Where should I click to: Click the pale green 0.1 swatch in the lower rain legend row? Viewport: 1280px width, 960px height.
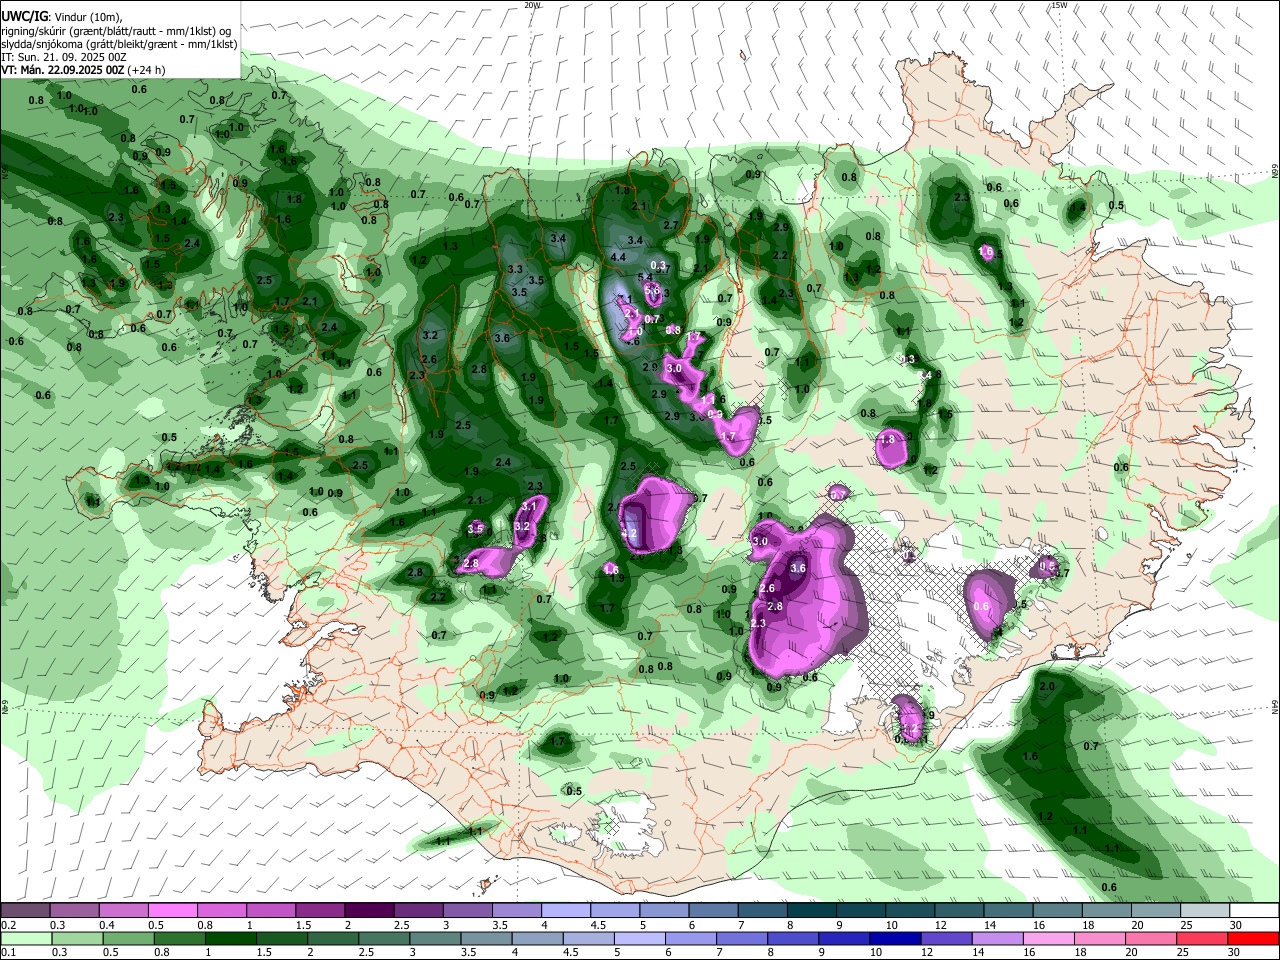click(x=26, y=938)
